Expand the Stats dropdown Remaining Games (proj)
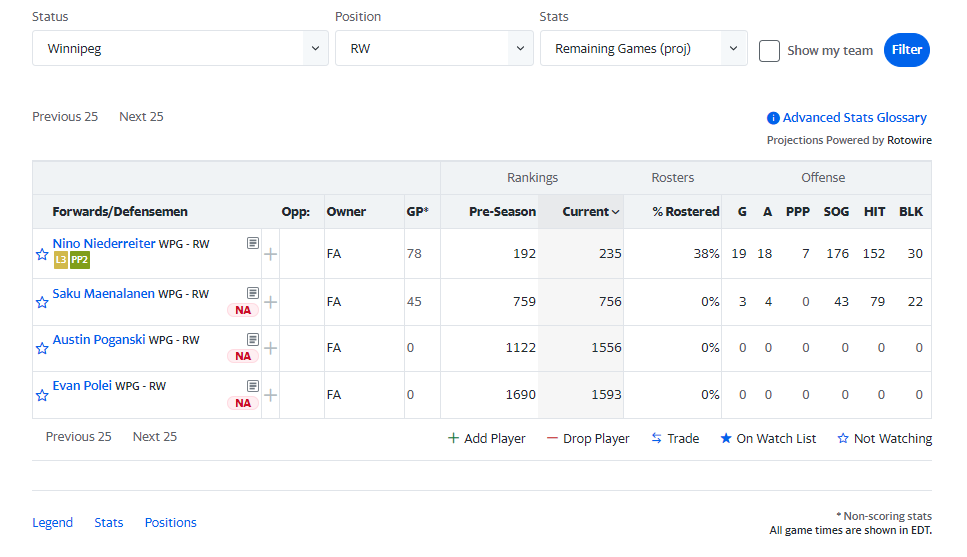967x557 pixels. point(644,48)
